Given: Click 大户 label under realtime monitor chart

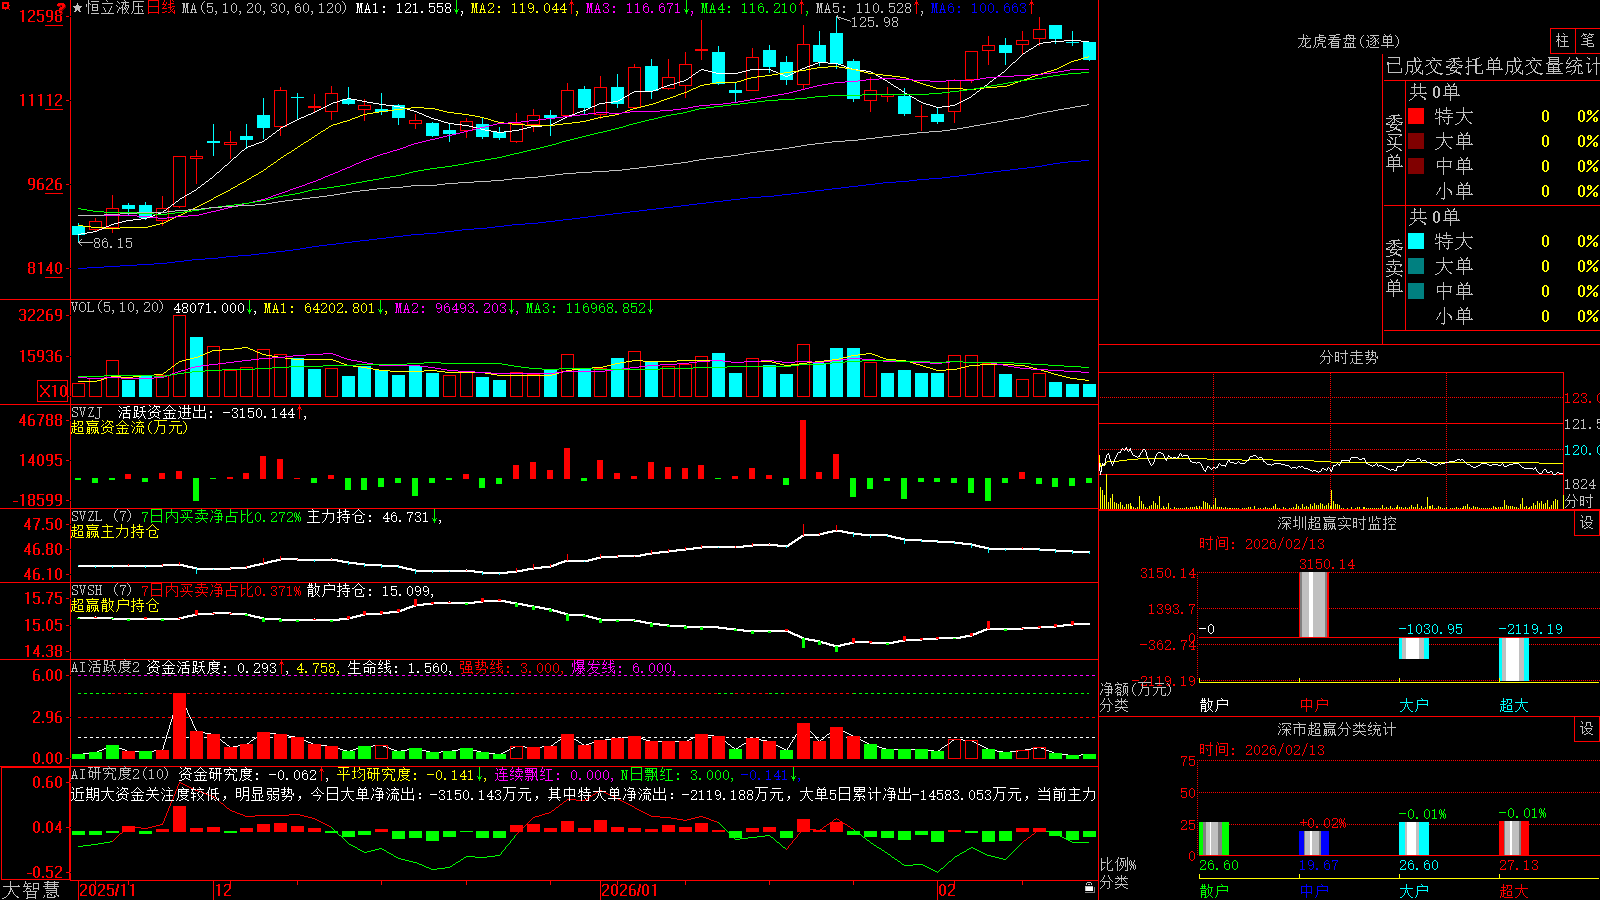Looking at the screenshot, I should point(1414,705).
